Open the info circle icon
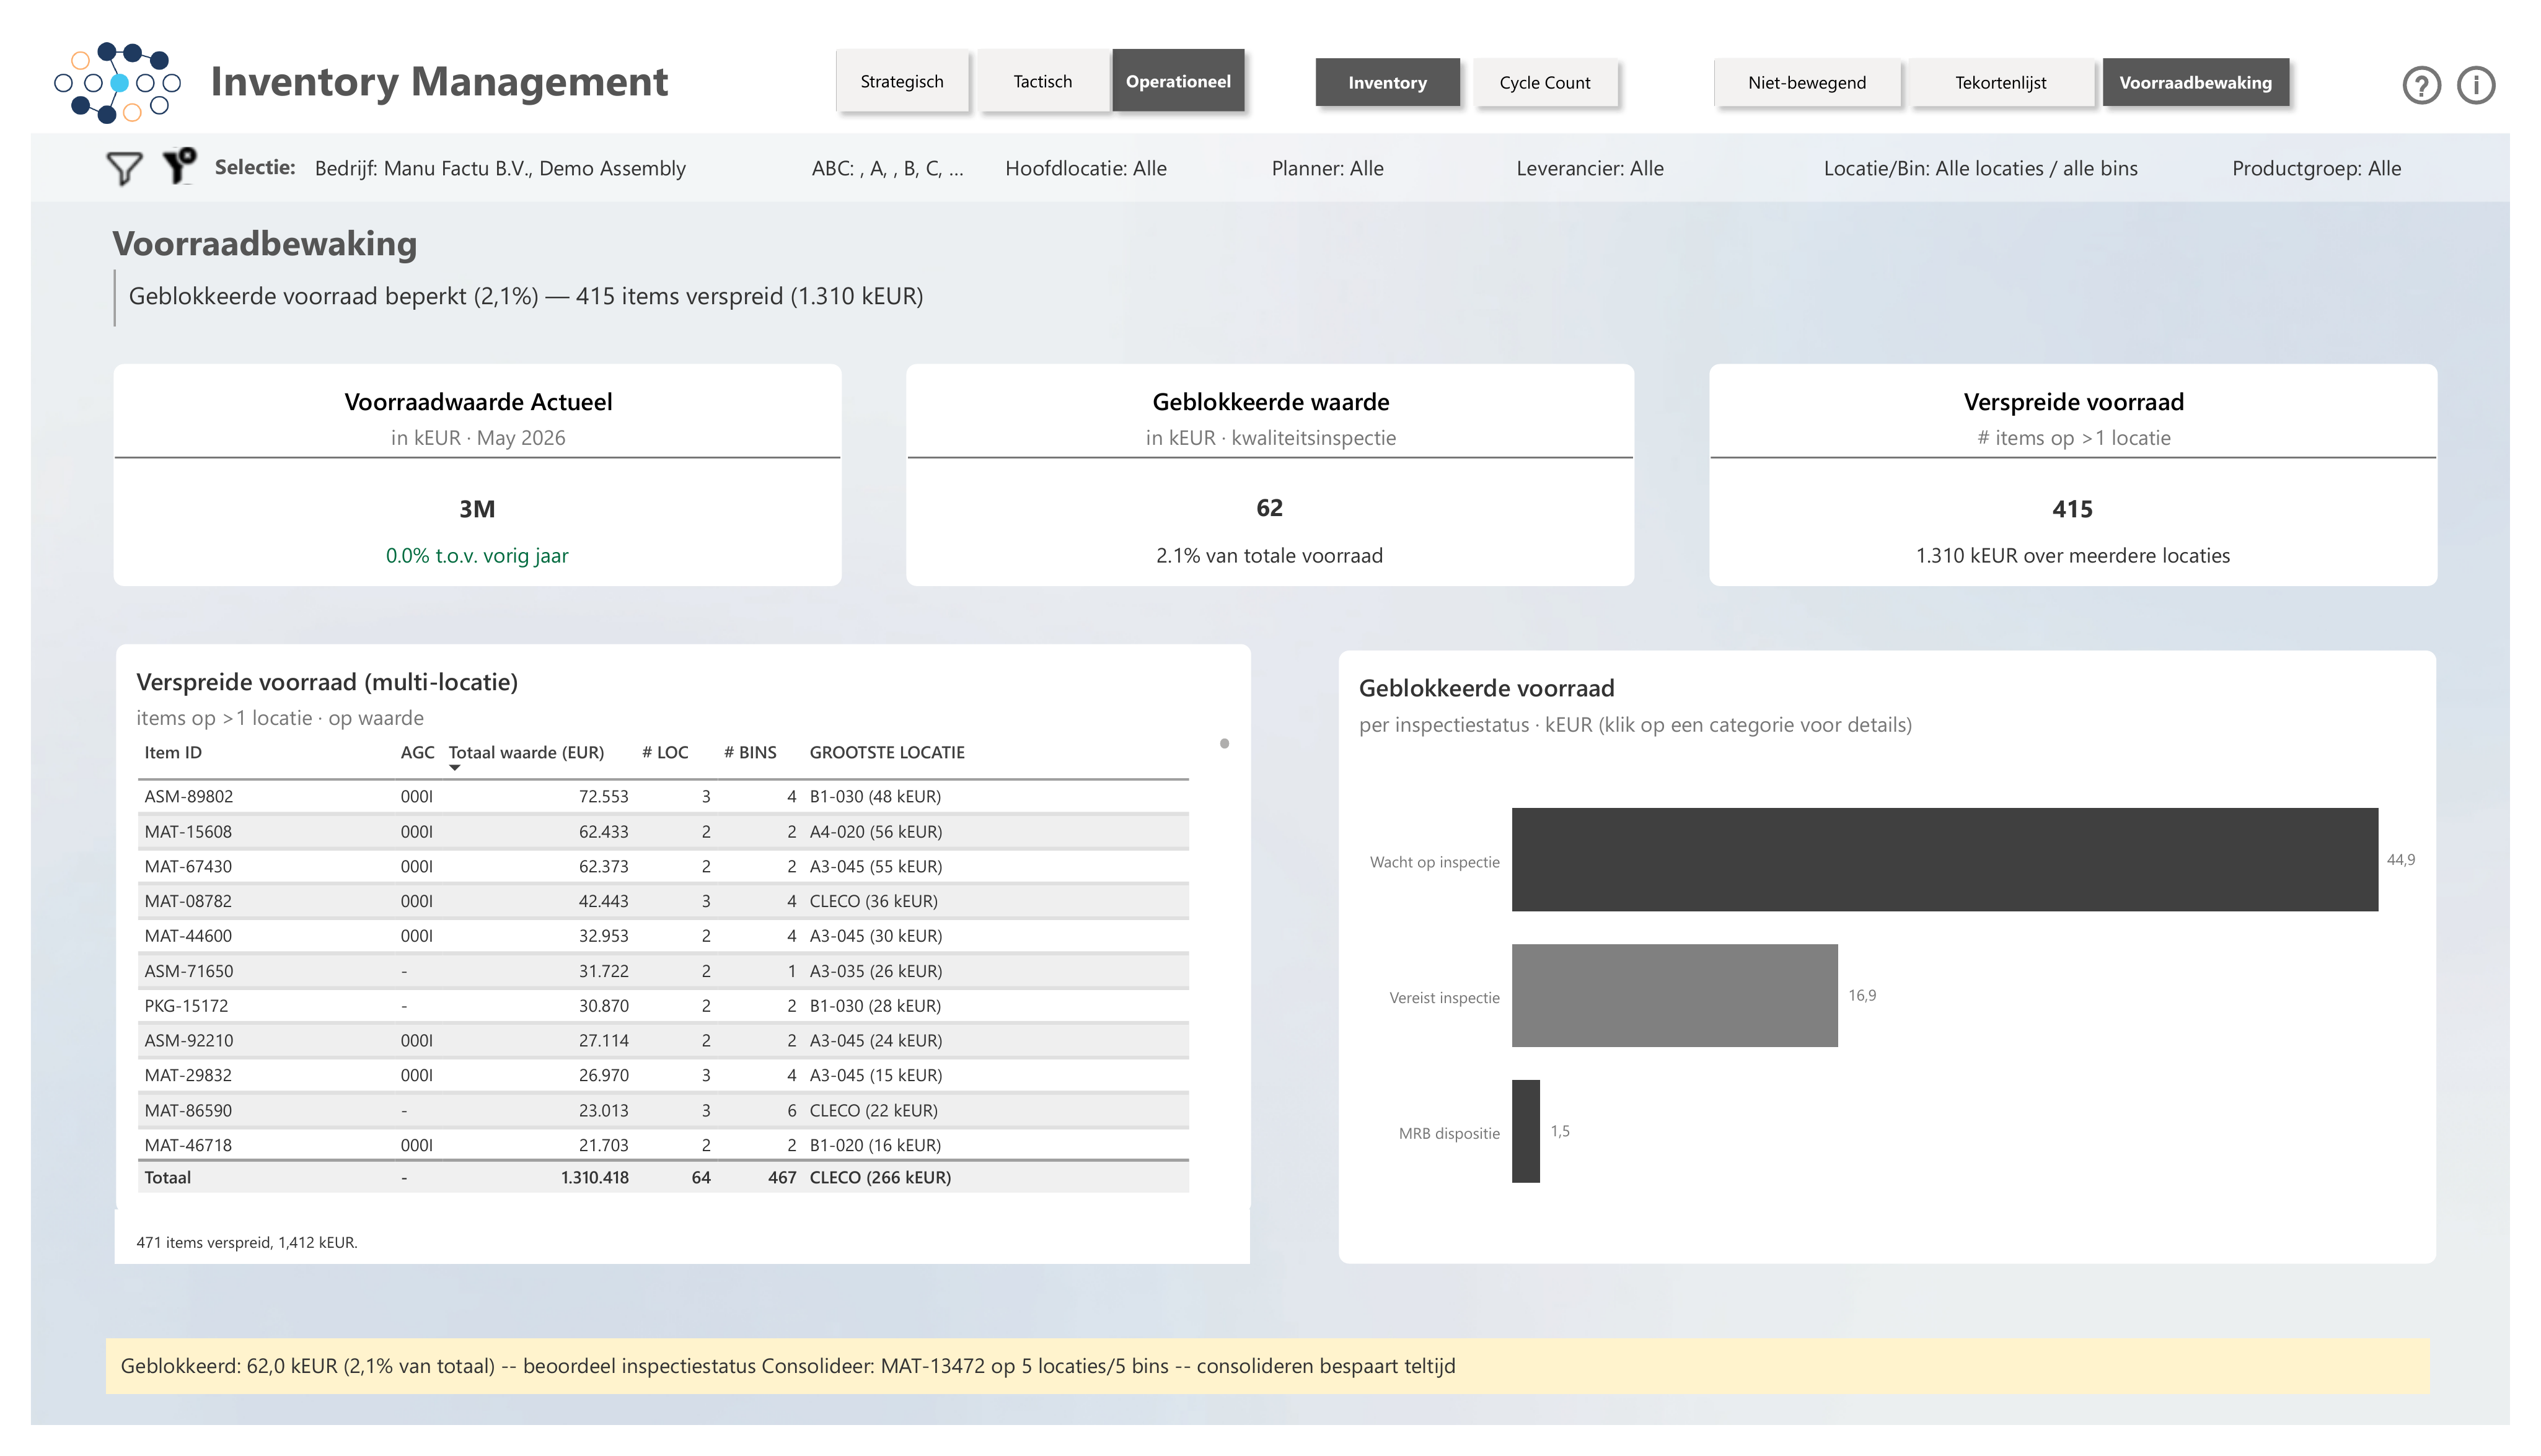Image resolution: width=2541 pixels, height=1456 pixels. [x=2476, y=85]
